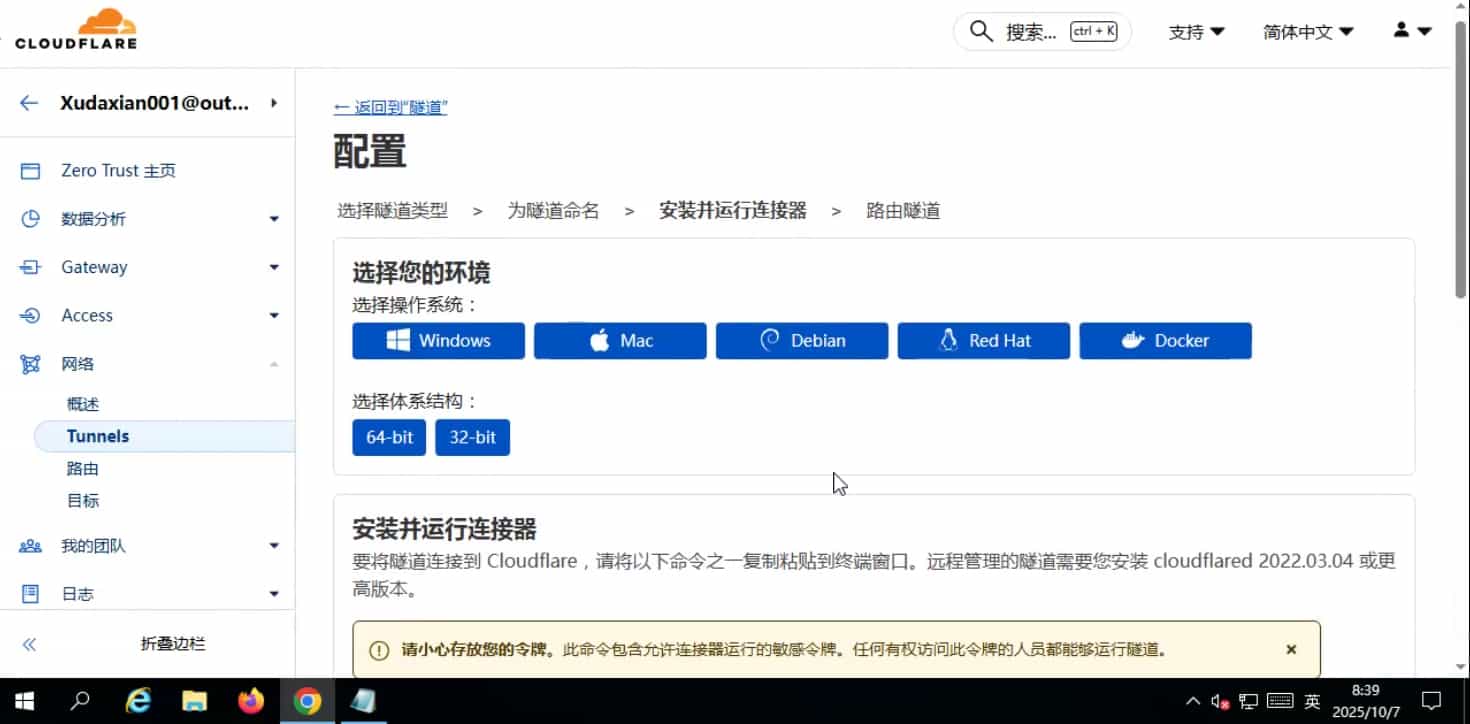This screenshot has height=724, width=1470.
Task: Click the search magnifier icon
Action: tap(981, 32)
